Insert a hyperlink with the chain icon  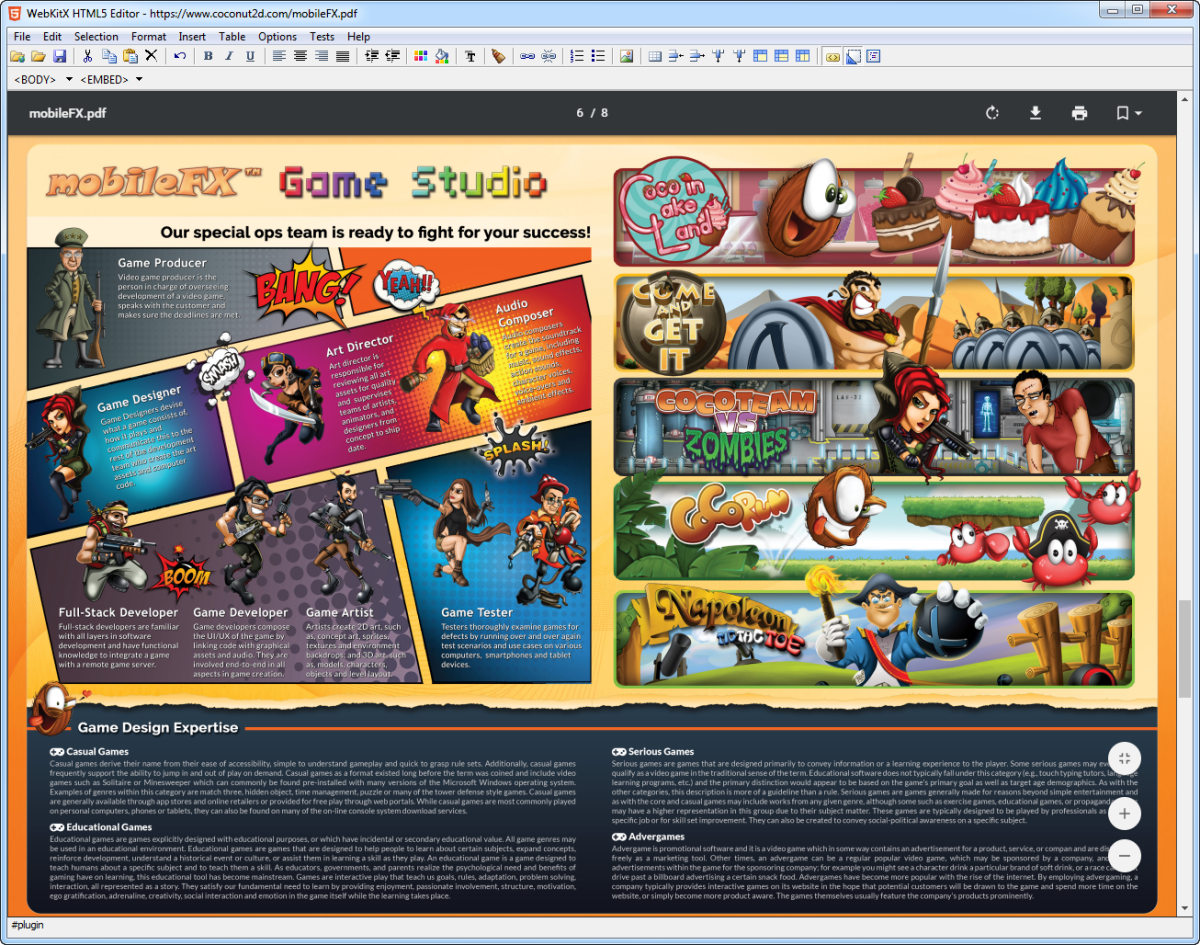(527, 56)
